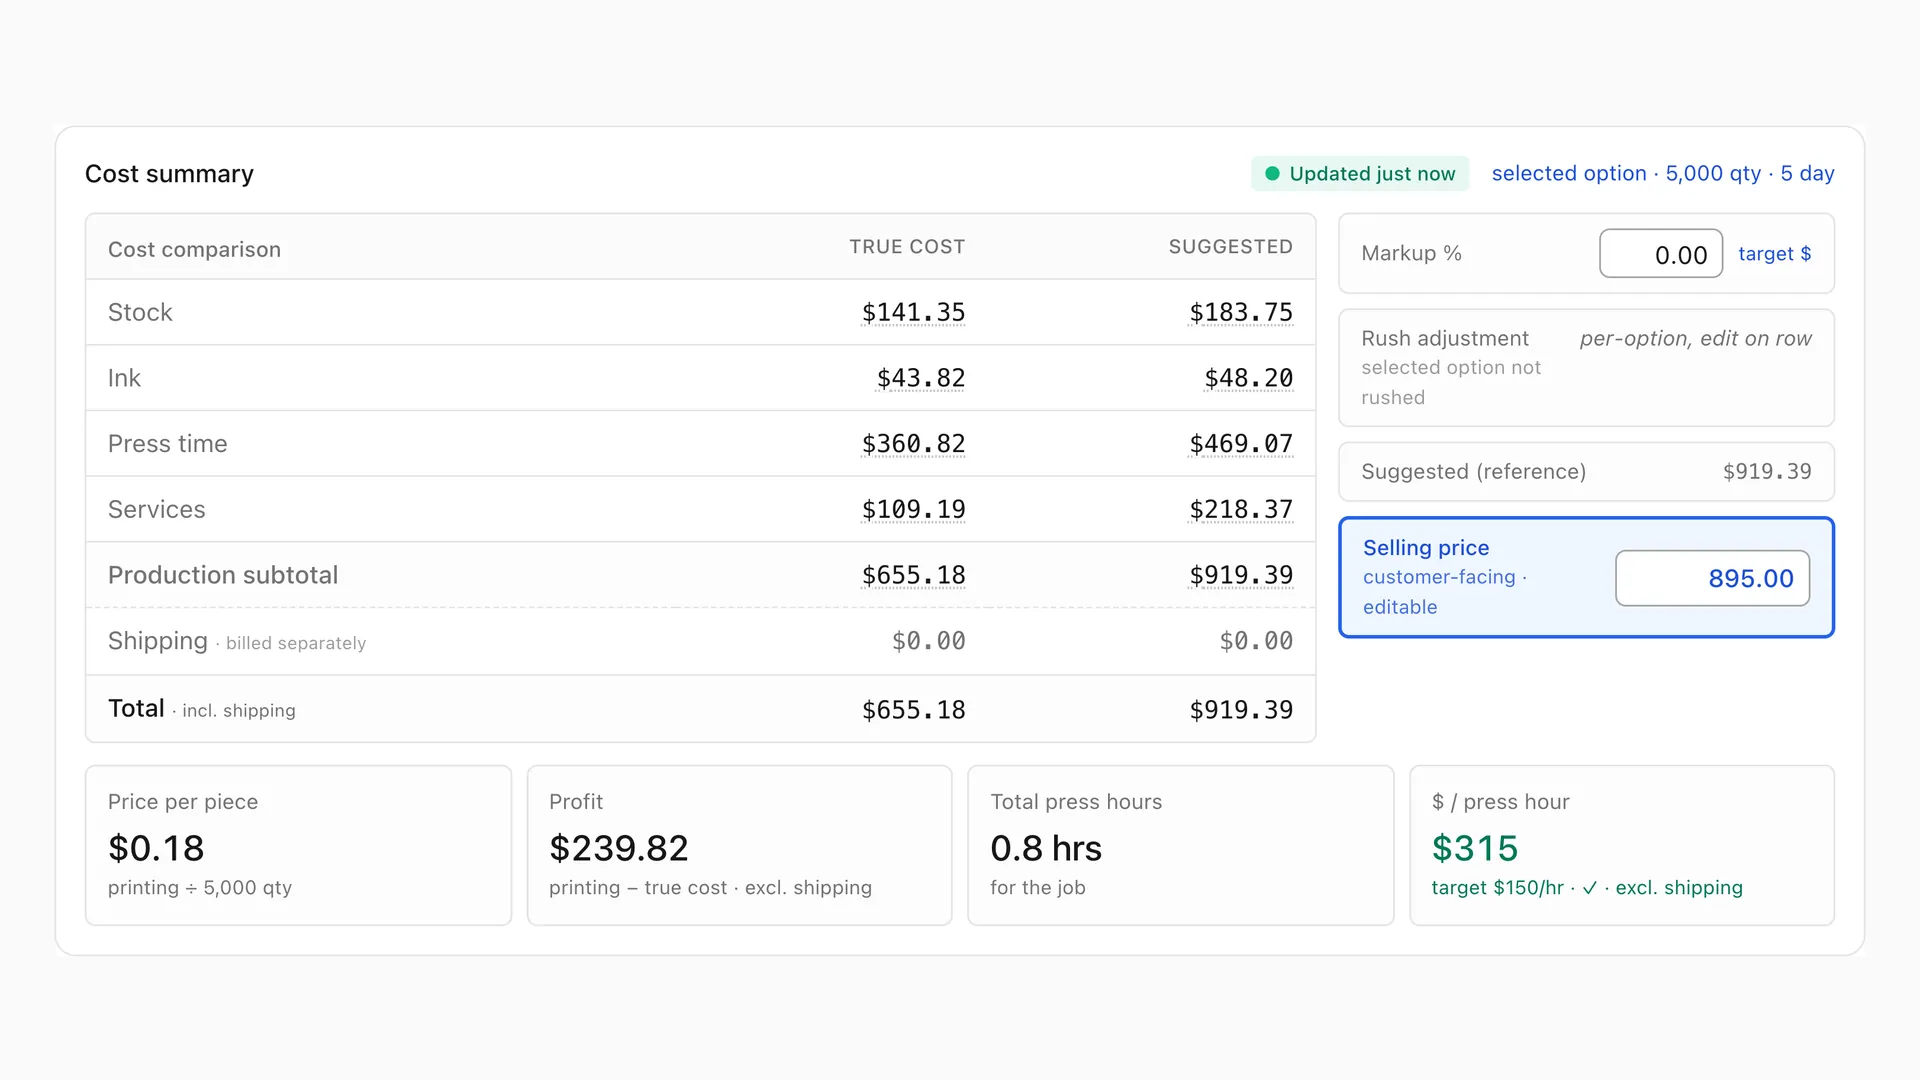The width and height of the screenshot is (1920, 1080).
Task: Click the Selling price input showing 895.00
Action: [1712, 578]
